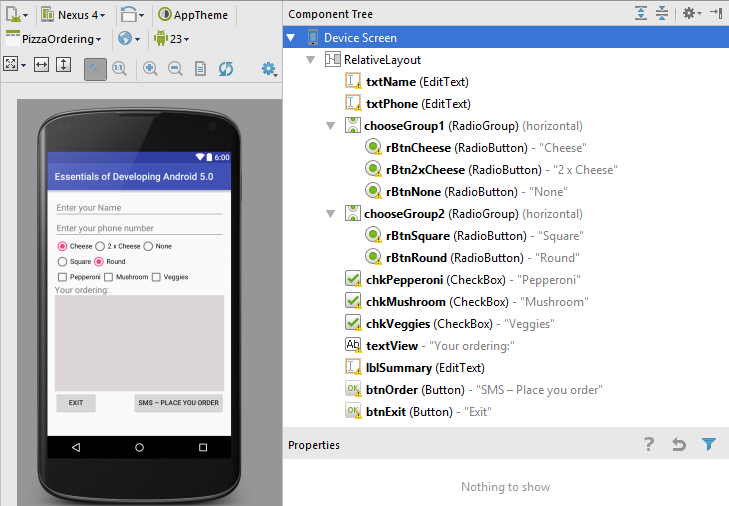Click the Properties help question mark icon

649,444
